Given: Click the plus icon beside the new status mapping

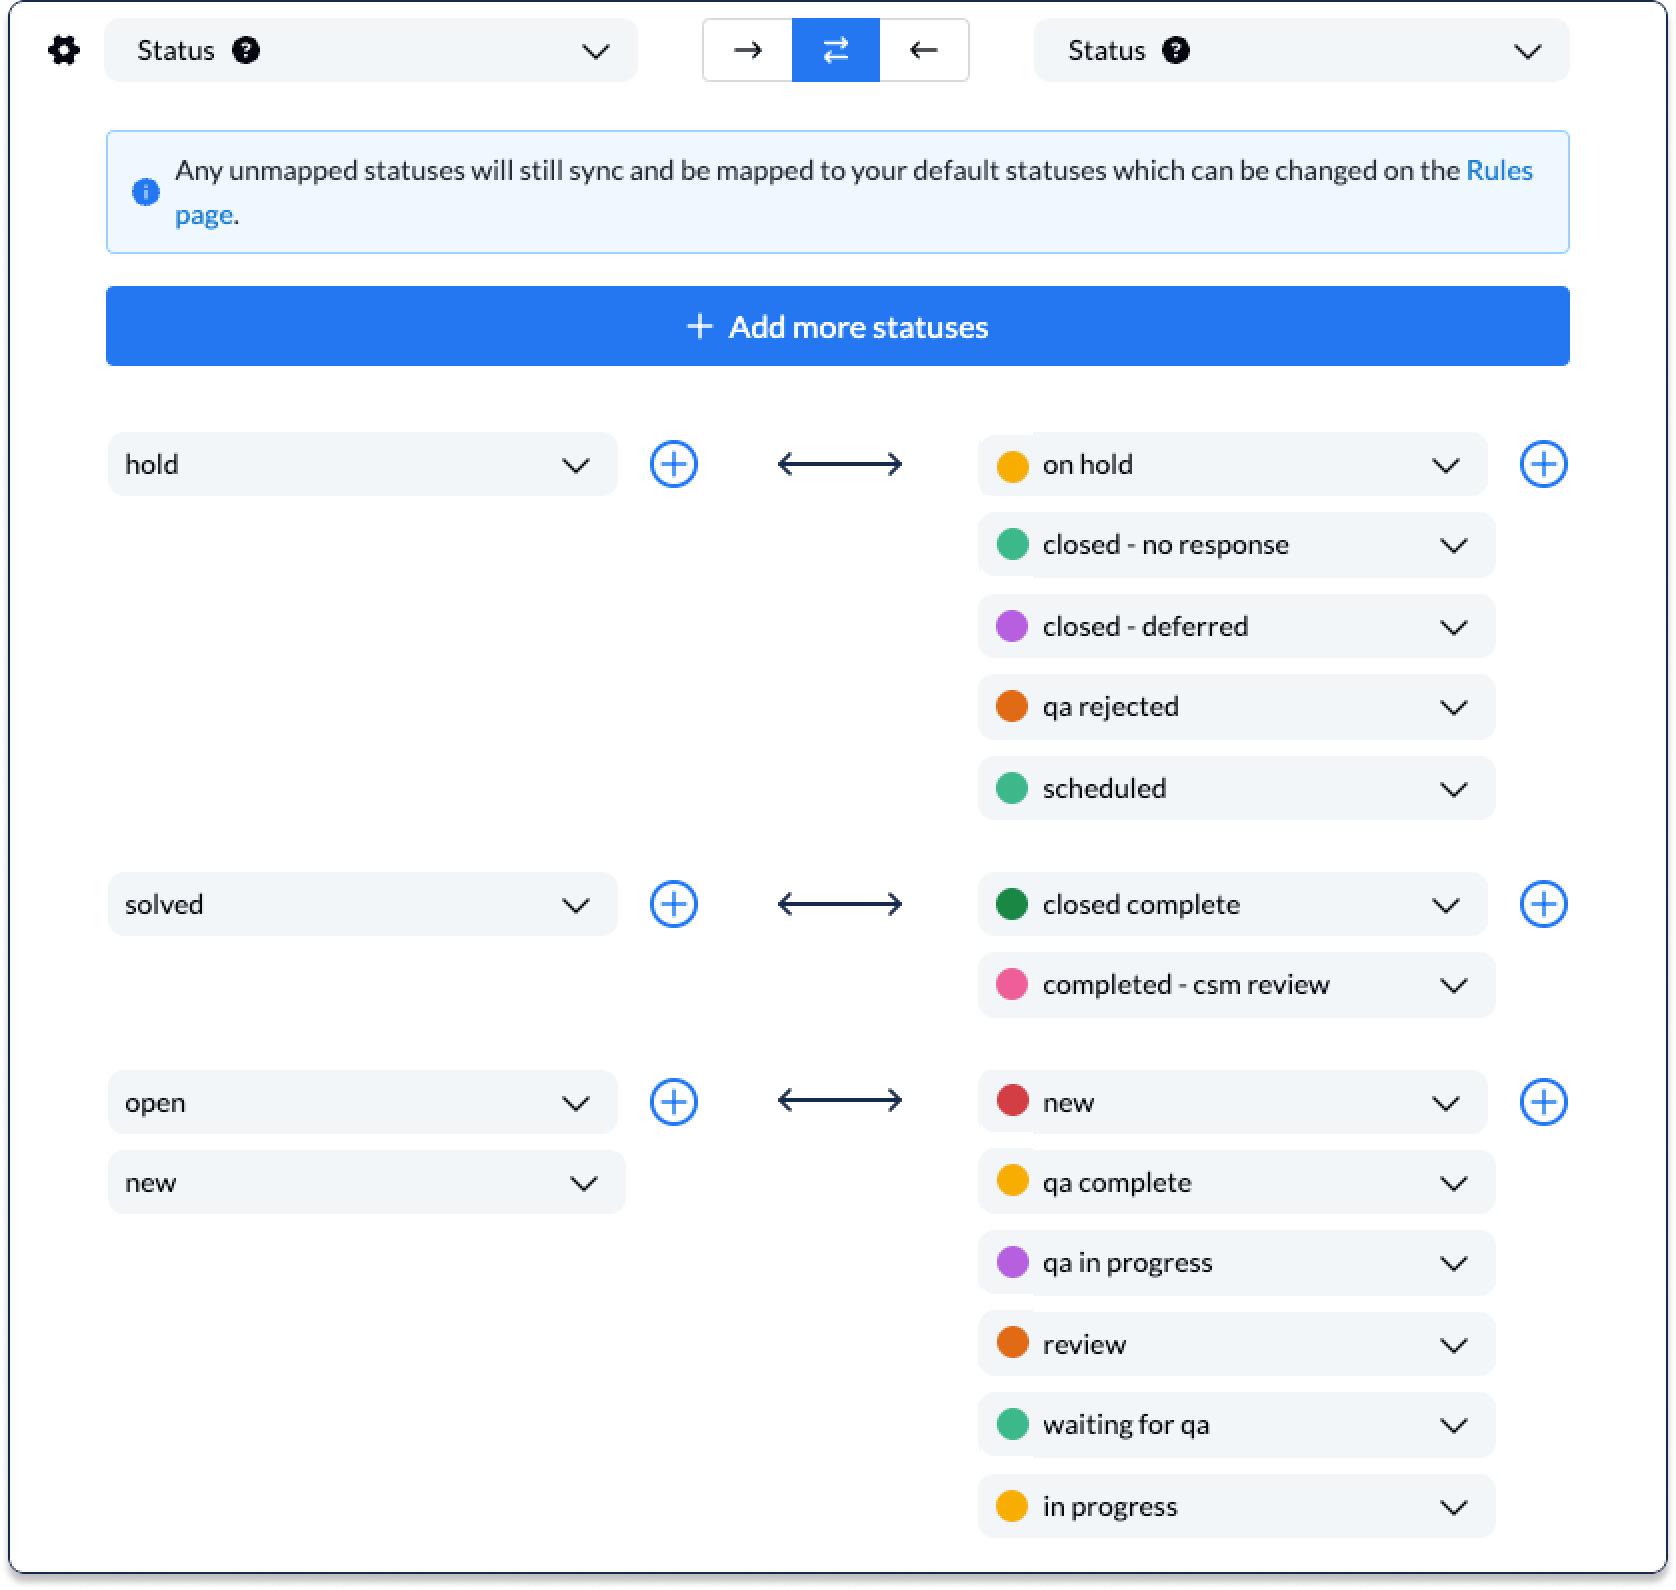Looking at the screenshot, I should [1543, 1102].
